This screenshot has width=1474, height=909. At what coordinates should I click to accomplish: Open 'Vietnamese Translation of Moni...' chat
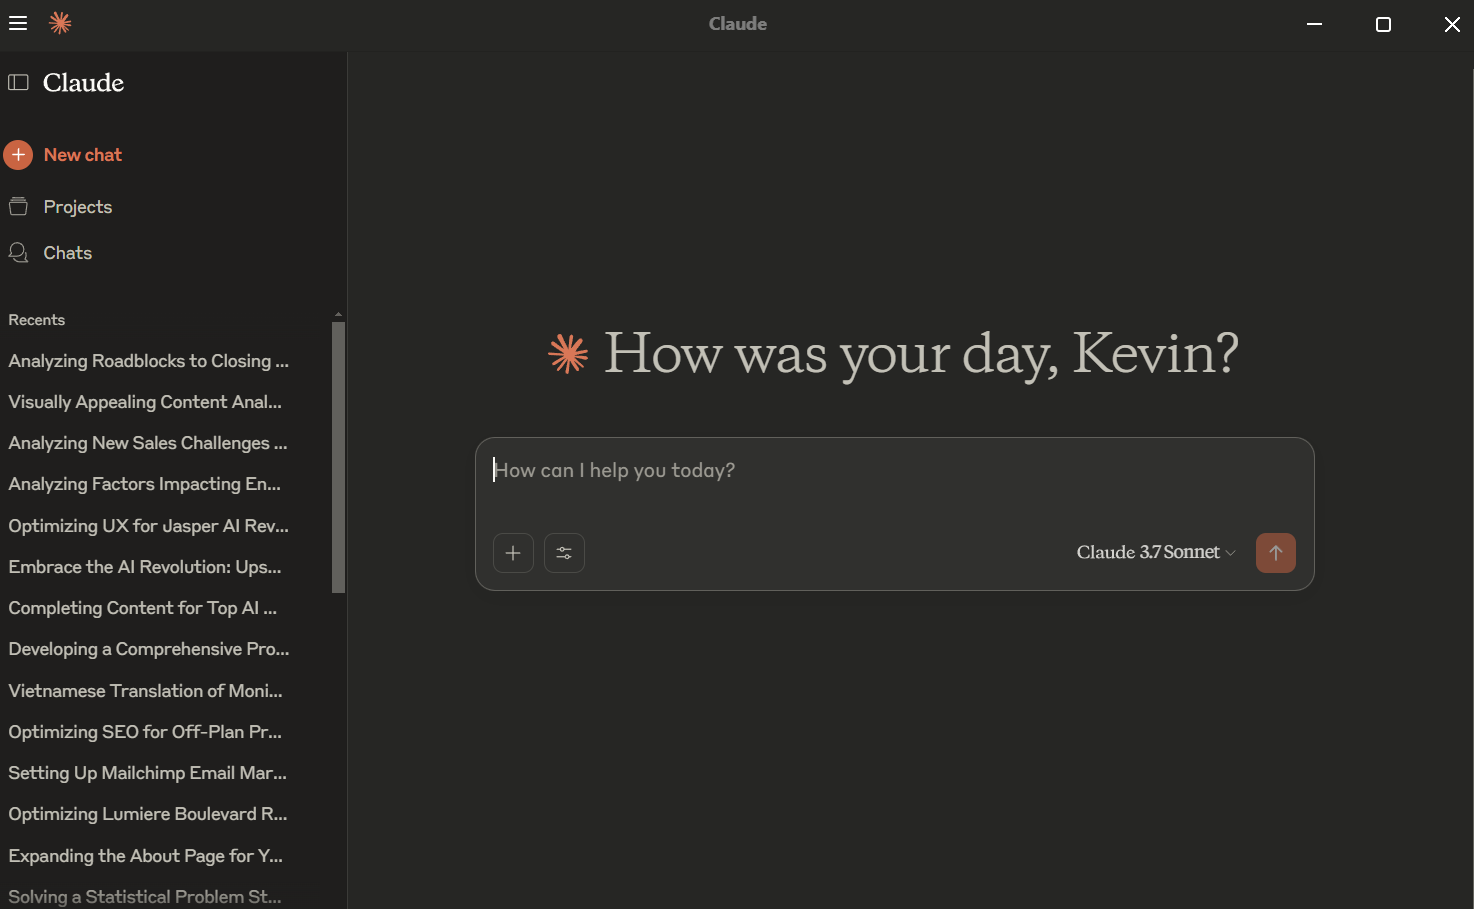[146, 691]
